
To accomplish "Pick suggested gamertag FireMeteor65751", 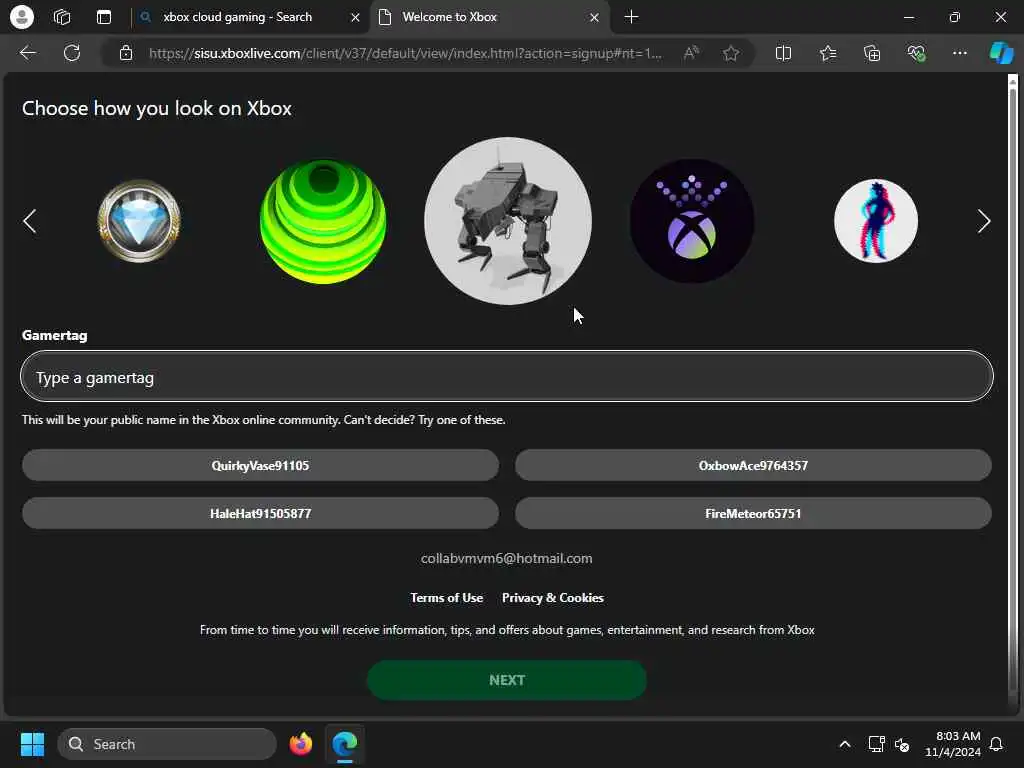I will point(753,513).
